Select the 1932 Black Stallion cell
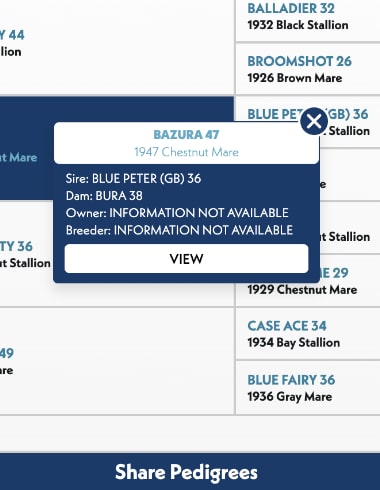The image size is (380, 490). click(x=308, y=21)
